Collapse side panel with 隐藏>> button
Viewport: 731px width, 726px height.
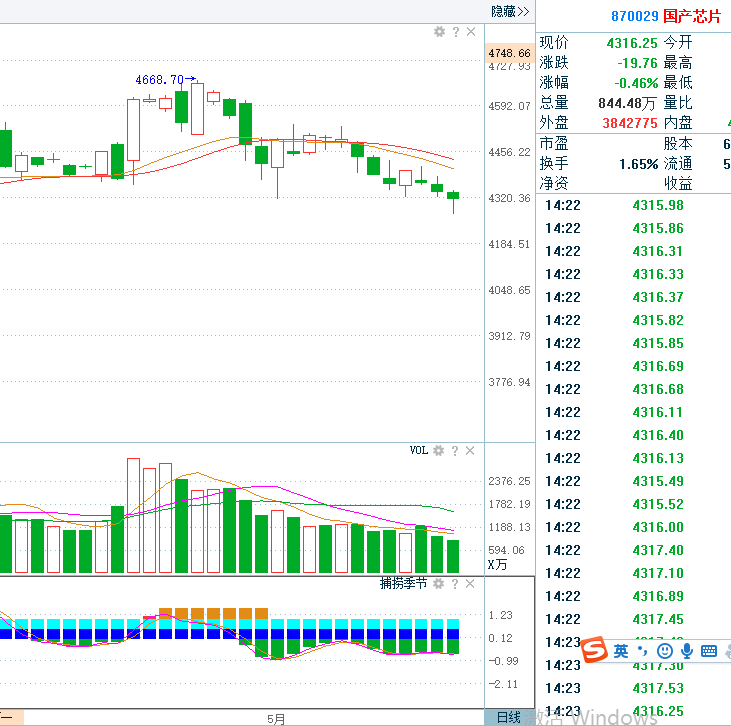(x=510, y=11)
